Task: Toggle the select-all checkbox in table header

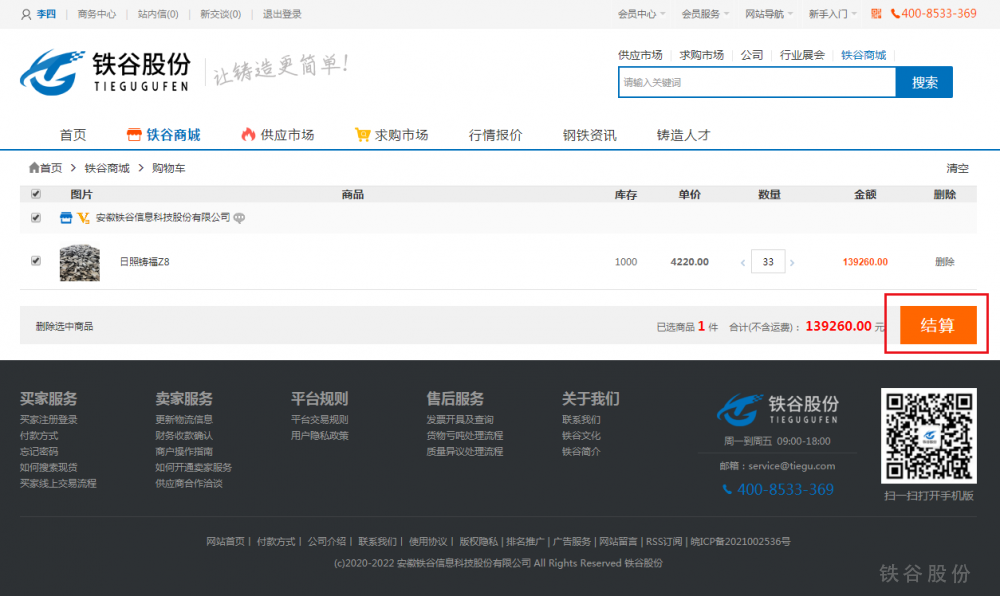Action: tap(36, 194)
